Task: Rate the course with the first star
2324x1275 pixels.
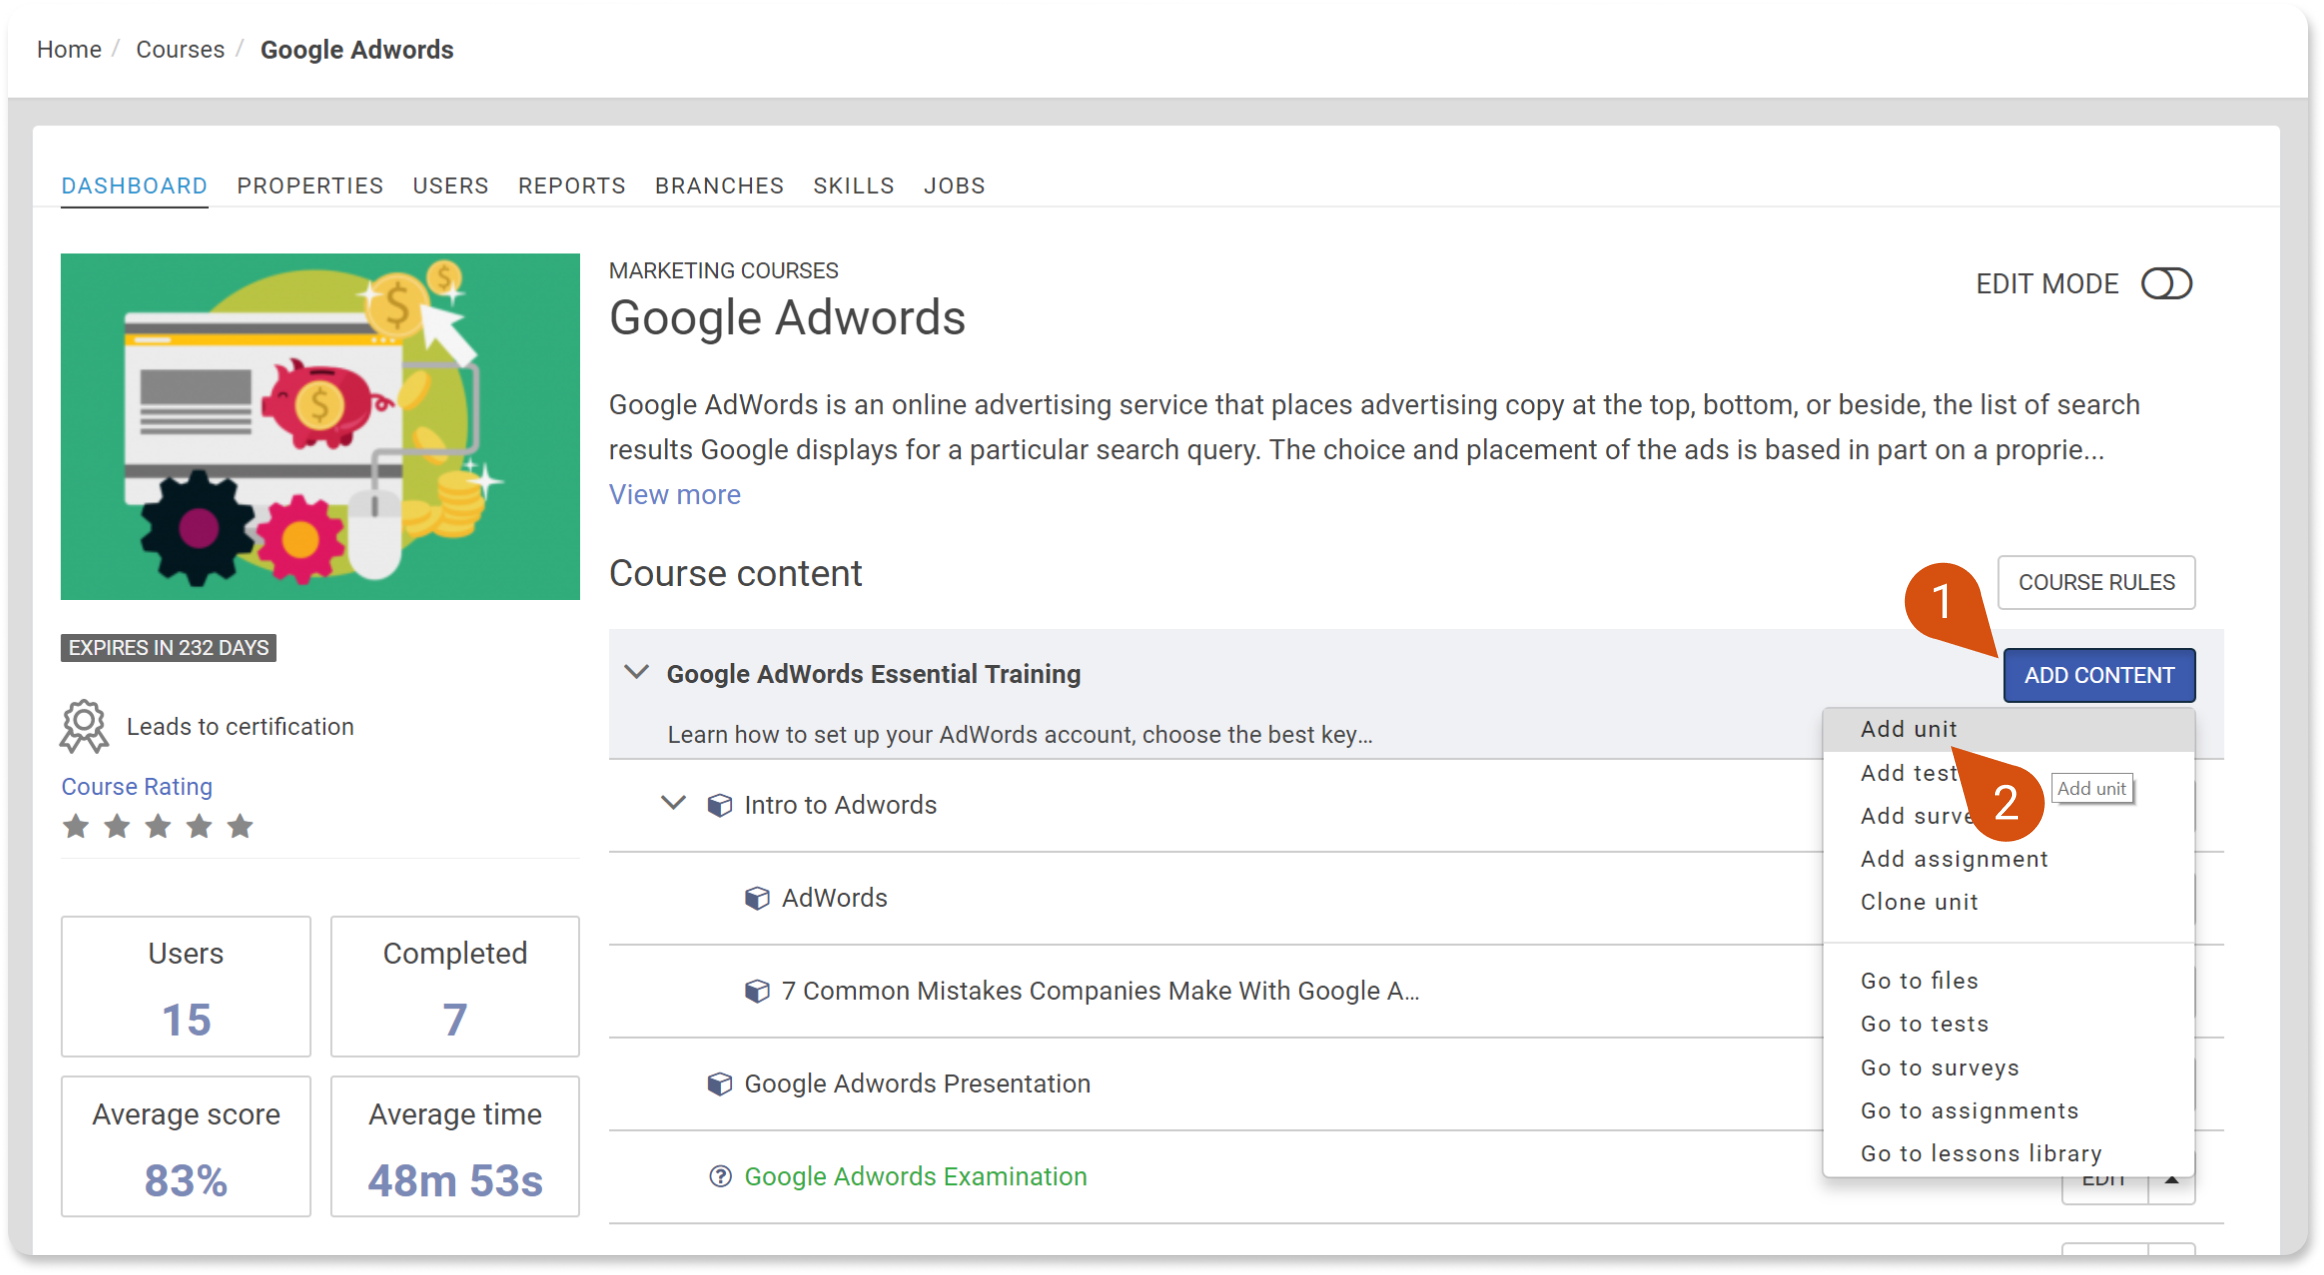Action: point(76,826)
